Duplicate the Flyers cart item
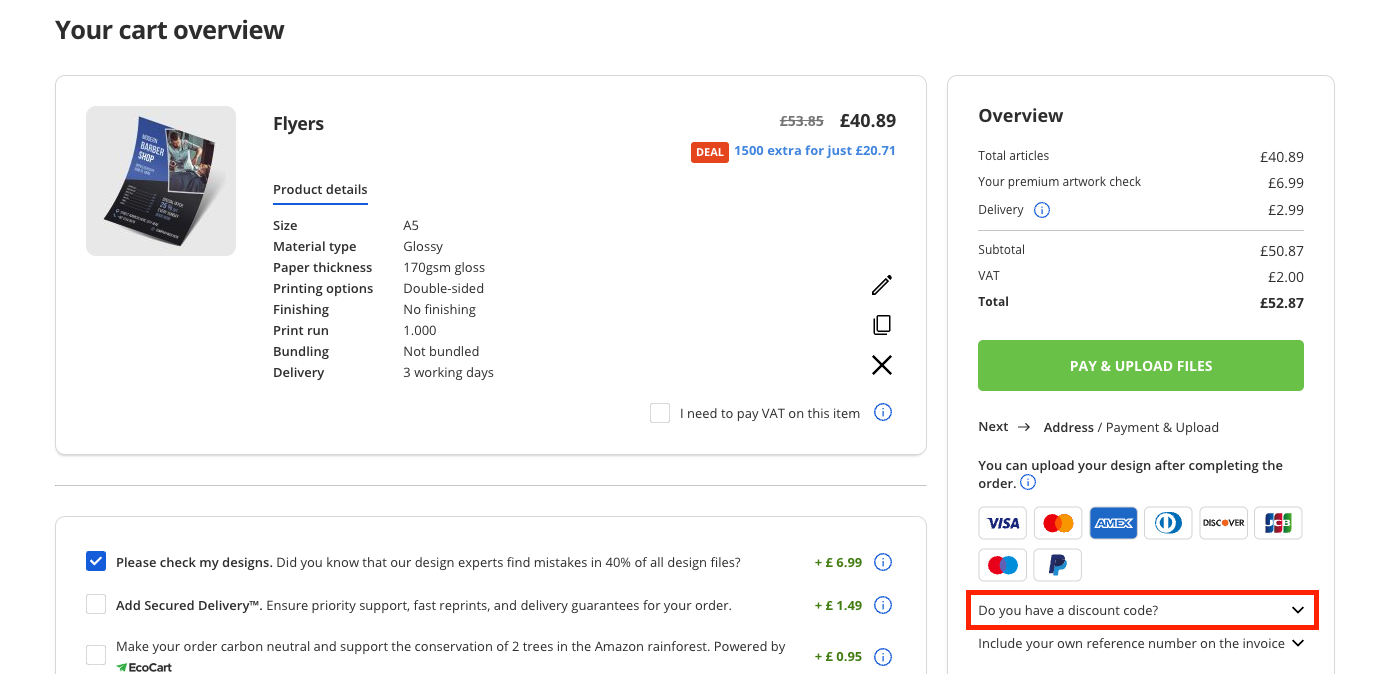 point(881,325)
